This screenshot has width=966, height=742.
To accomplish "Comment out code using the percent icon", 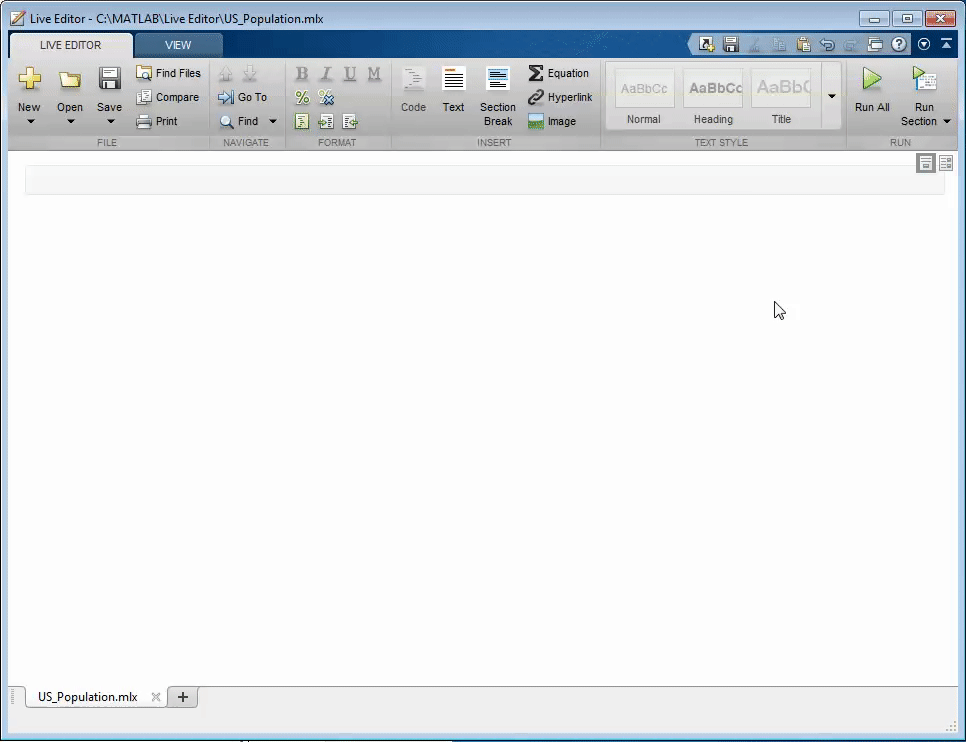I will (x=301, y=97).
